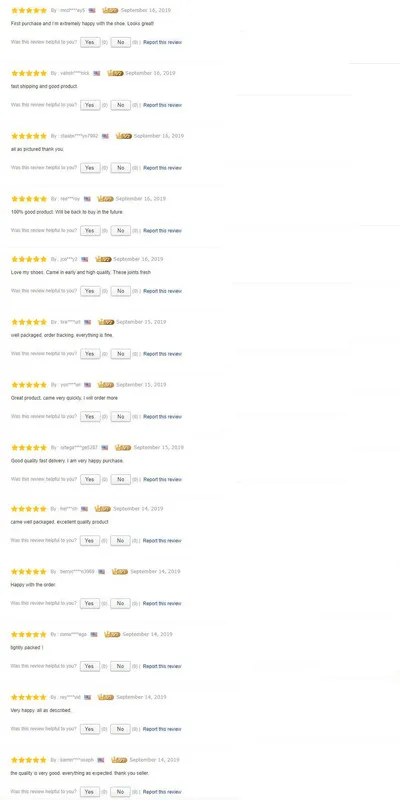This screenshot has width=400, height=800.
Task: Click No under 'Very happy, all as described' review
Action: point(120,729)
